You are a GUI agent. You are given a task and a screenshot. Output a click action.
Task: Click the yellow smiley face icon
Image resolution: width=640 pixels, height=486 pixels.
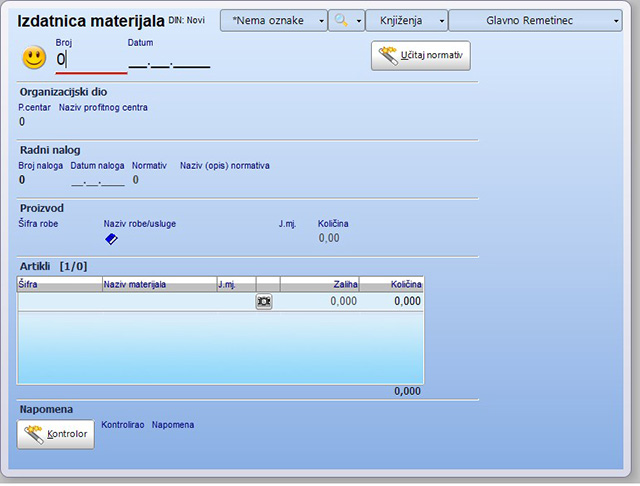tap(34, 57)
